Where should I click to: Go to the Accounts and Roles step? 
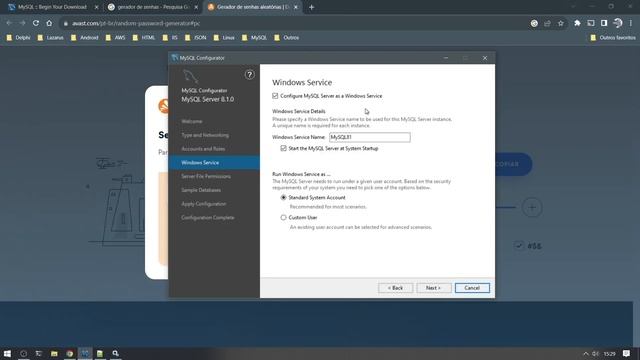(x=203, y=149)
